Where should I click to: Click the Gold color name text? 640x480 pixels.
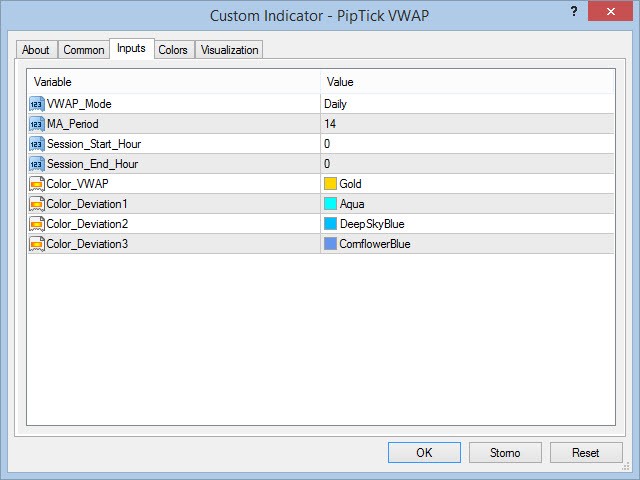pos(351,184)
